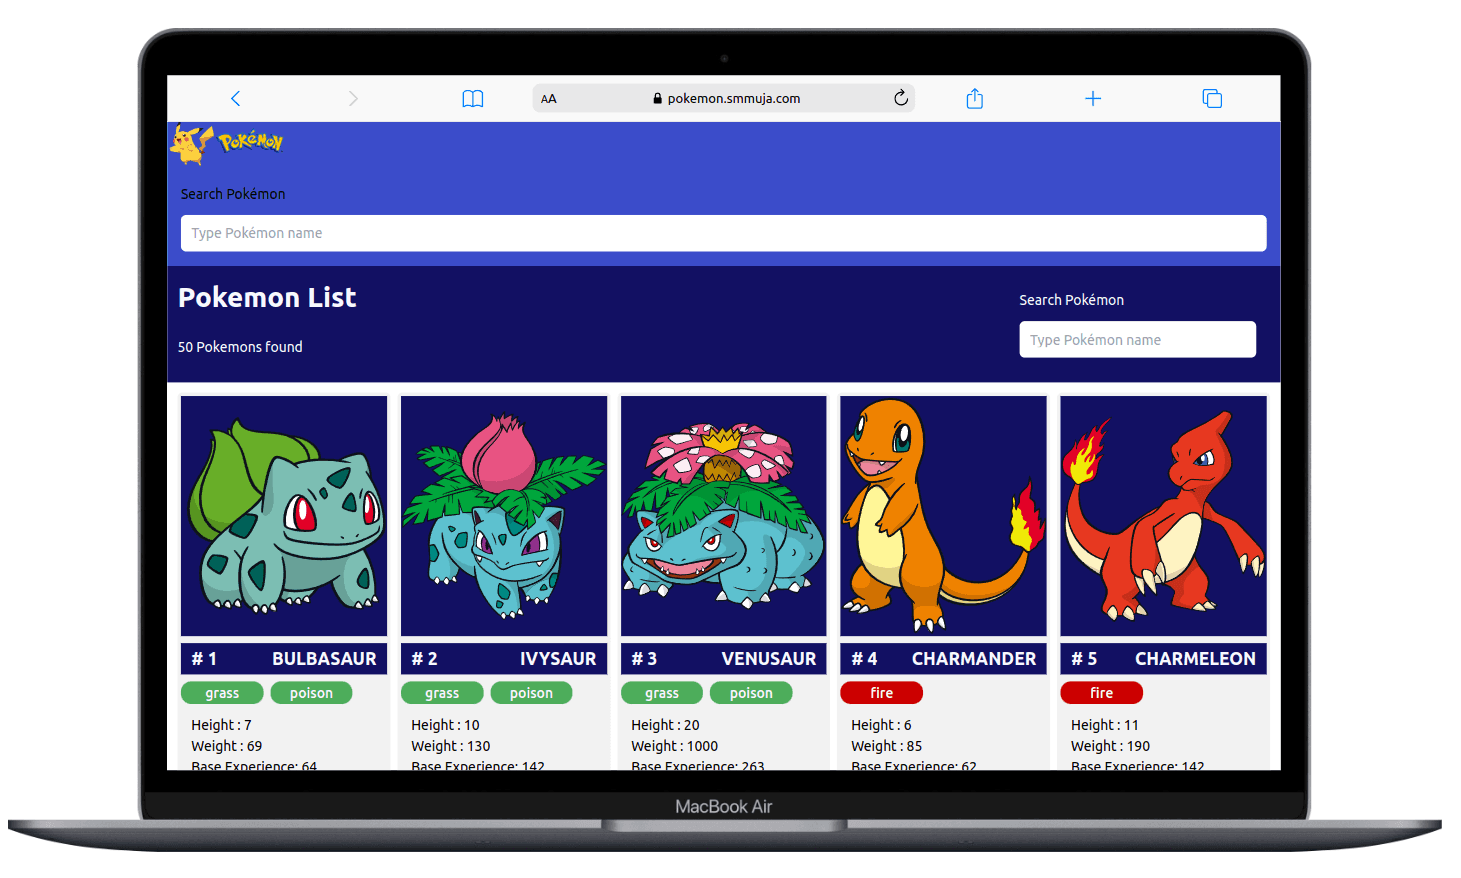Open the bookmarks book icon
The width and height of the screenshot is (1461, 878).
473,98
